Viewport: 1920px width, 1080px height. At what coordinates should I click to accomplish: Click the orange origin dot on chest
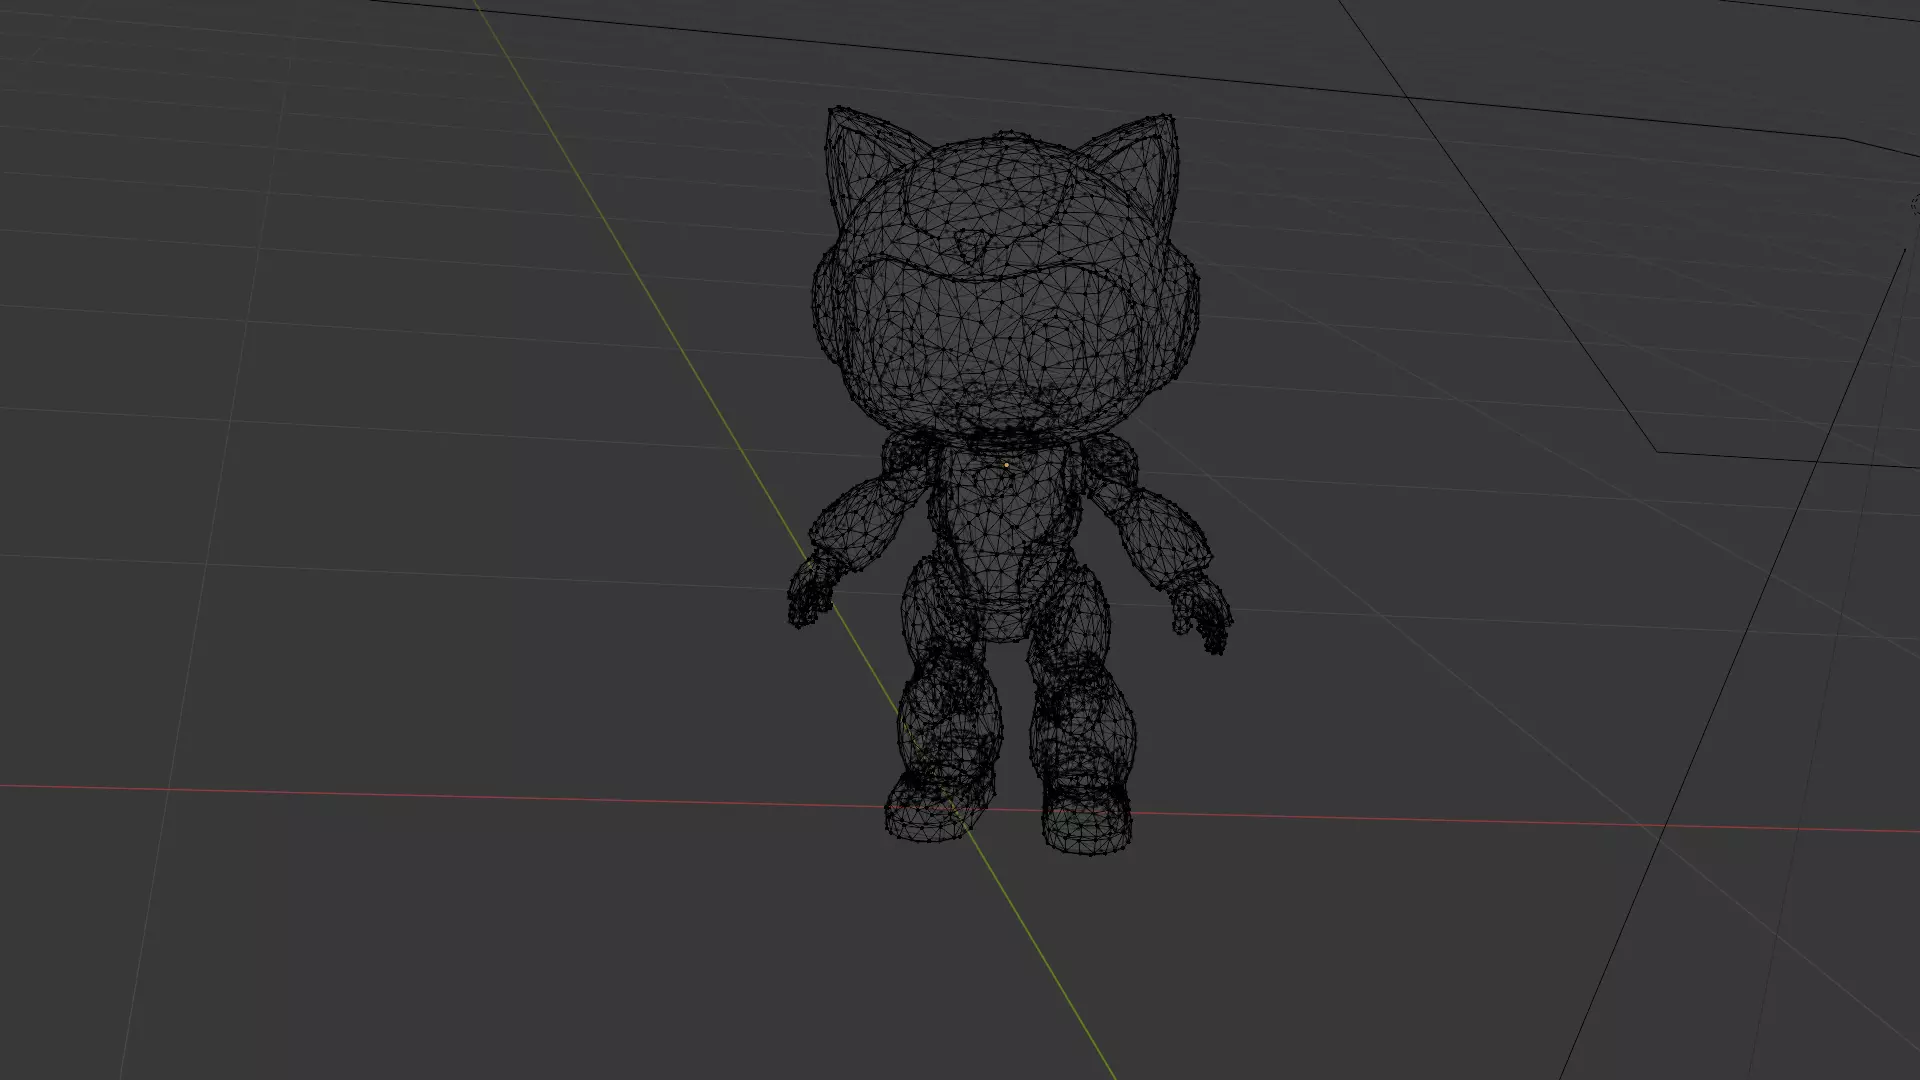coord(1006,464)
